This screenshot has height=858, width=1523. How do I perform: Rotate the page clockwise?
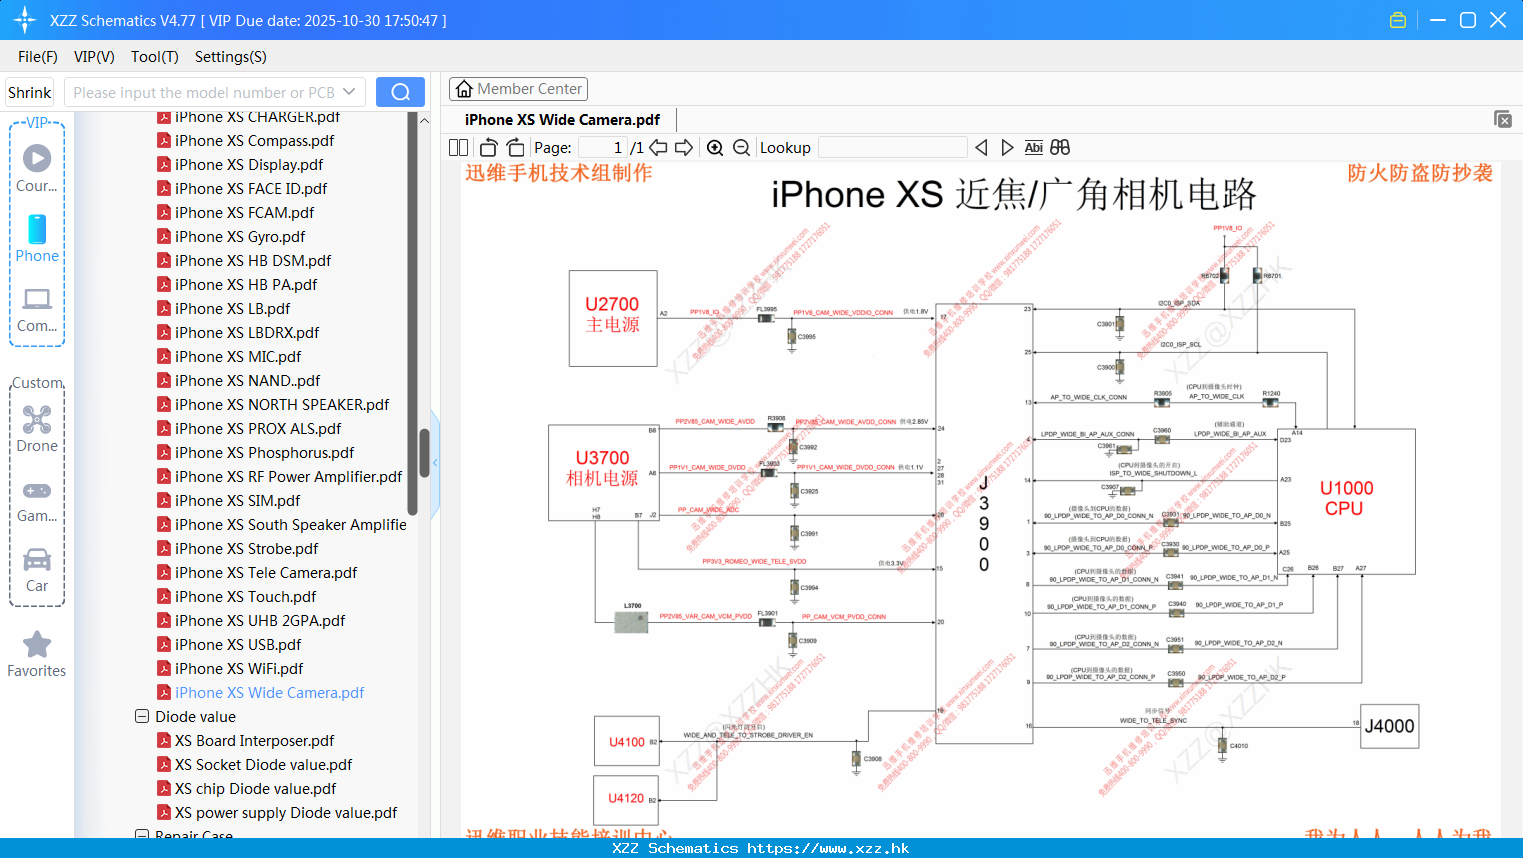515,147
